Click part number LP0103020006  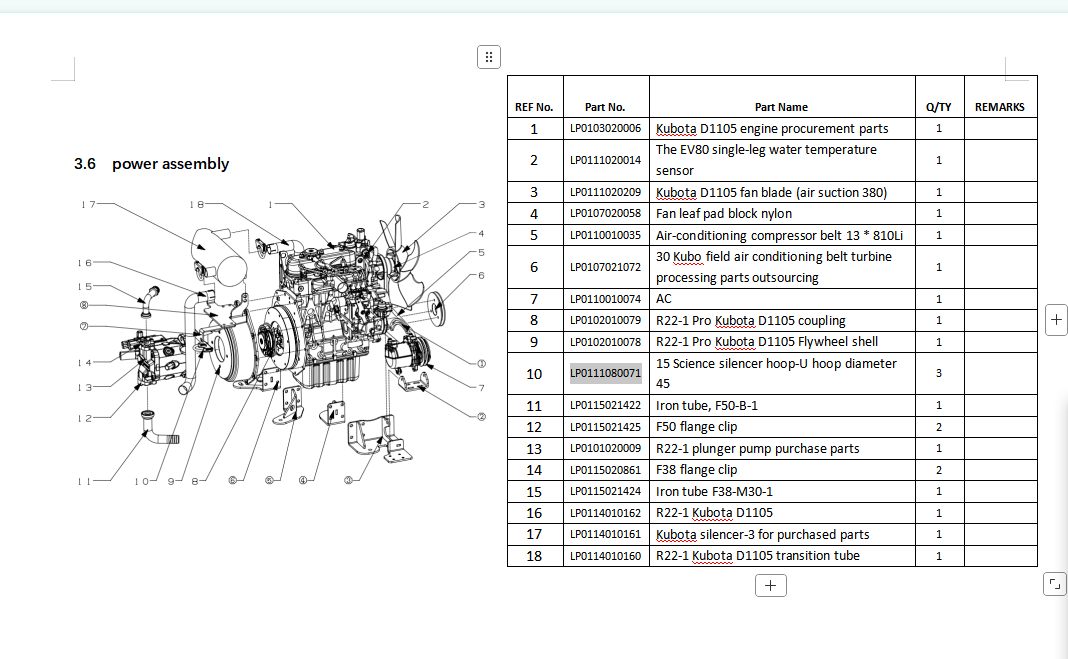(606, 129)
